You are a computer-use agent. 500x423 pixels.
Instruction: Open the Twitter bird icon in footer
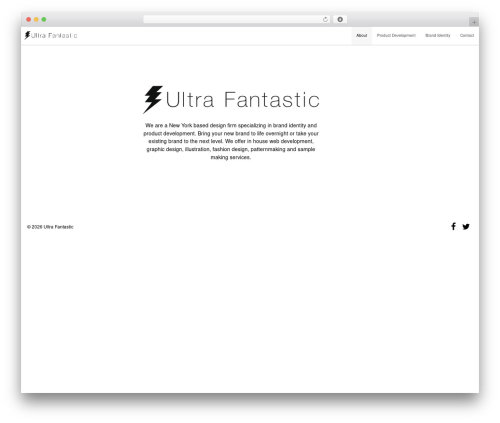tap(466, 227)
